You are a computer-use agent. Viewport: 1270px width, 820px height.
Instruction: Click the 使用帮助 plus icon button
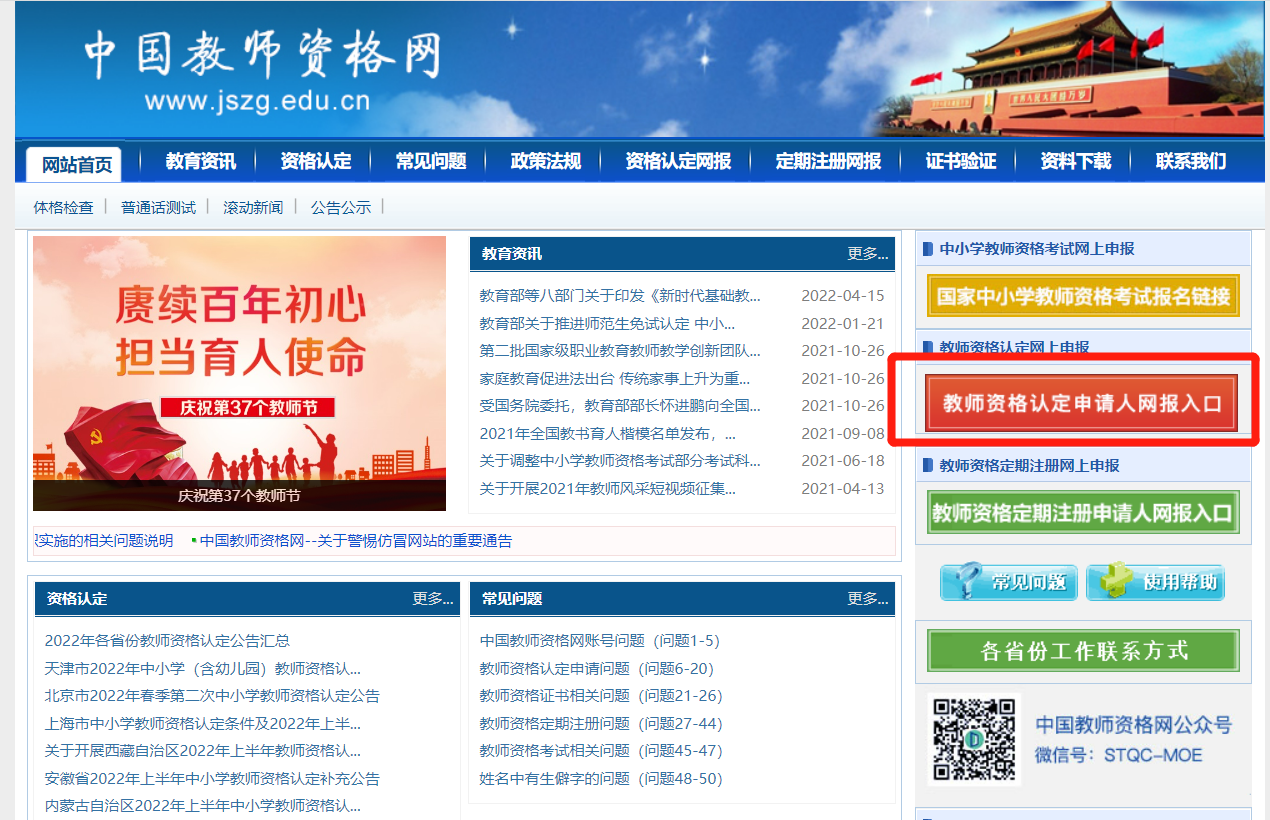point(1155,581)
